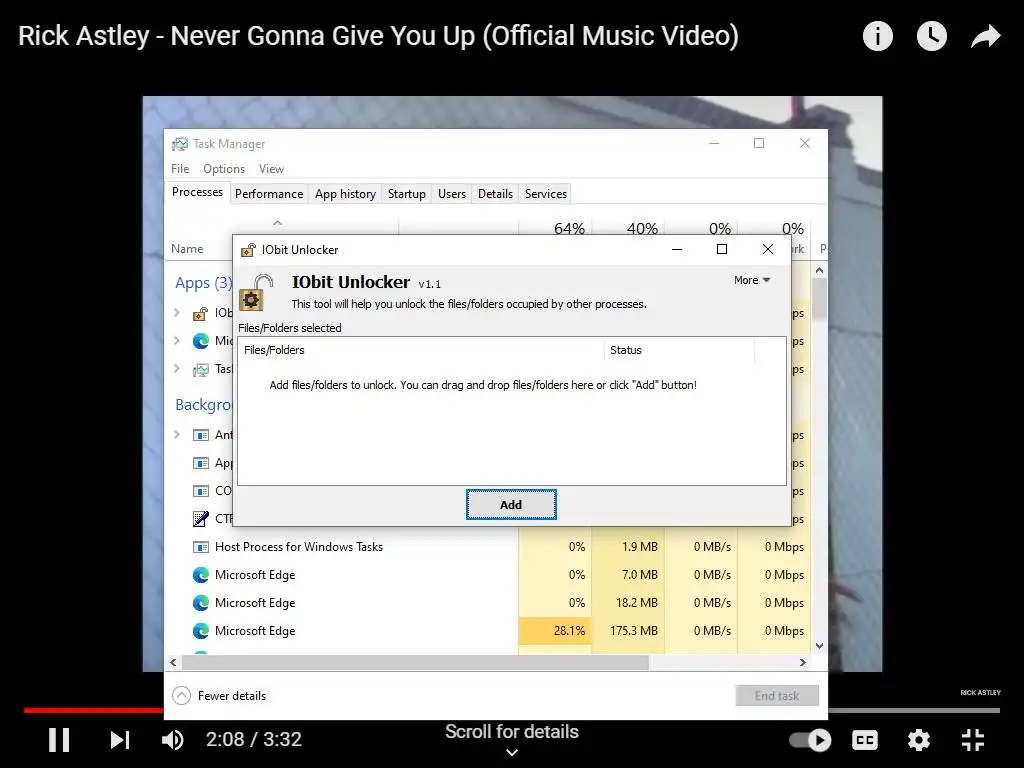Click the horizontal scrollbar right arrow

[x=803, y=663]
